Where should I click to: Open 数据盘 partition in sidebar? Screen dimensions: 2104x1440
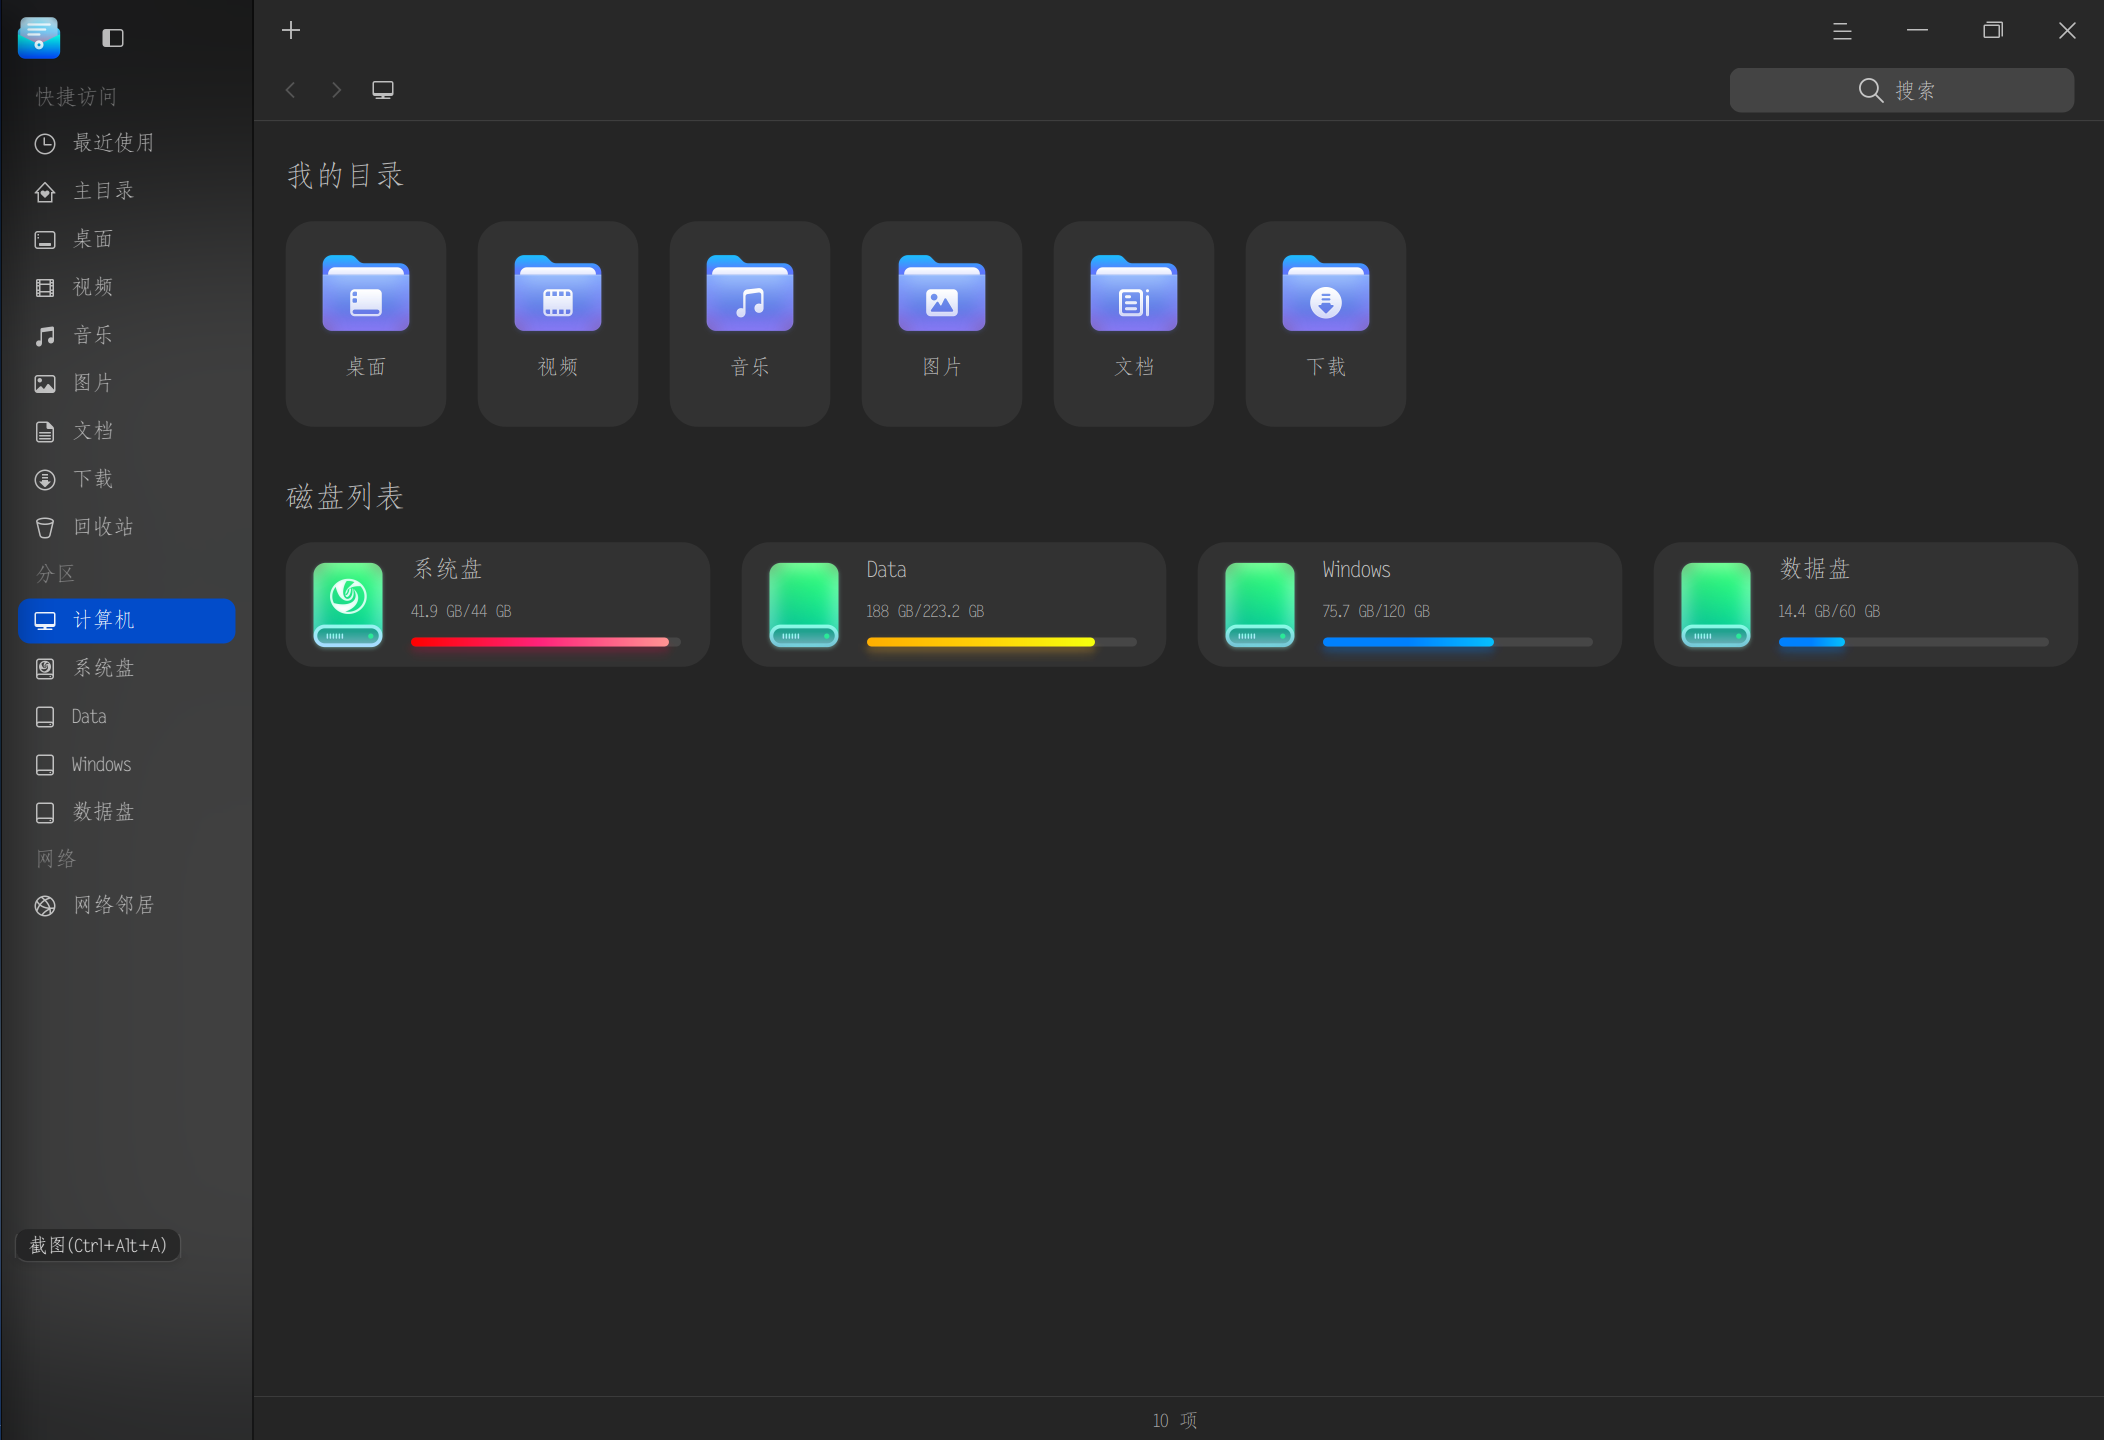(126, 812)
